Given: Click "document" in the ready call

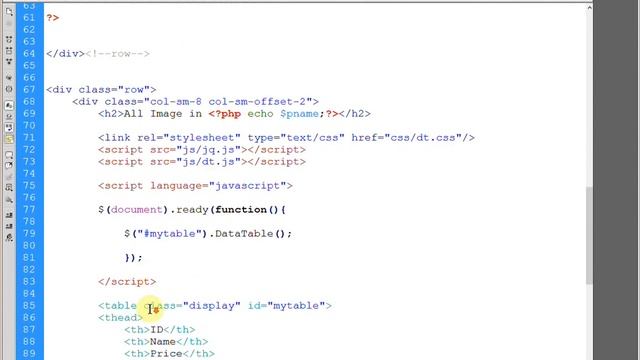Looking at the screenshot, I should [137, 210].
